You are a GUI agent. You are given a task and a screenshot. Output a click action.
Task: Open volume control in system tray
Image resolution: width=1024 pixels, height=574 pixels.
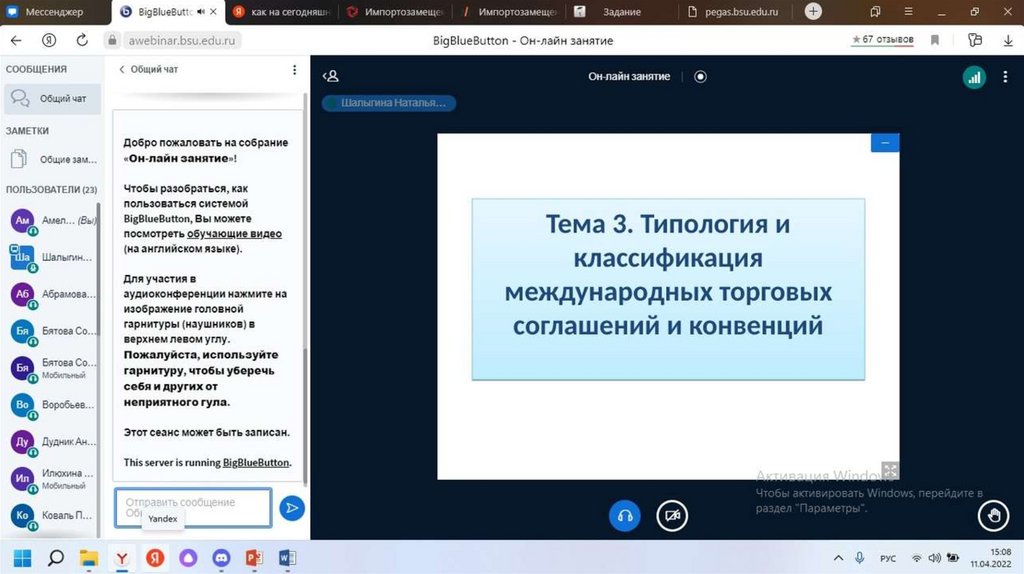pyautogui.click(x=935, y=558)
